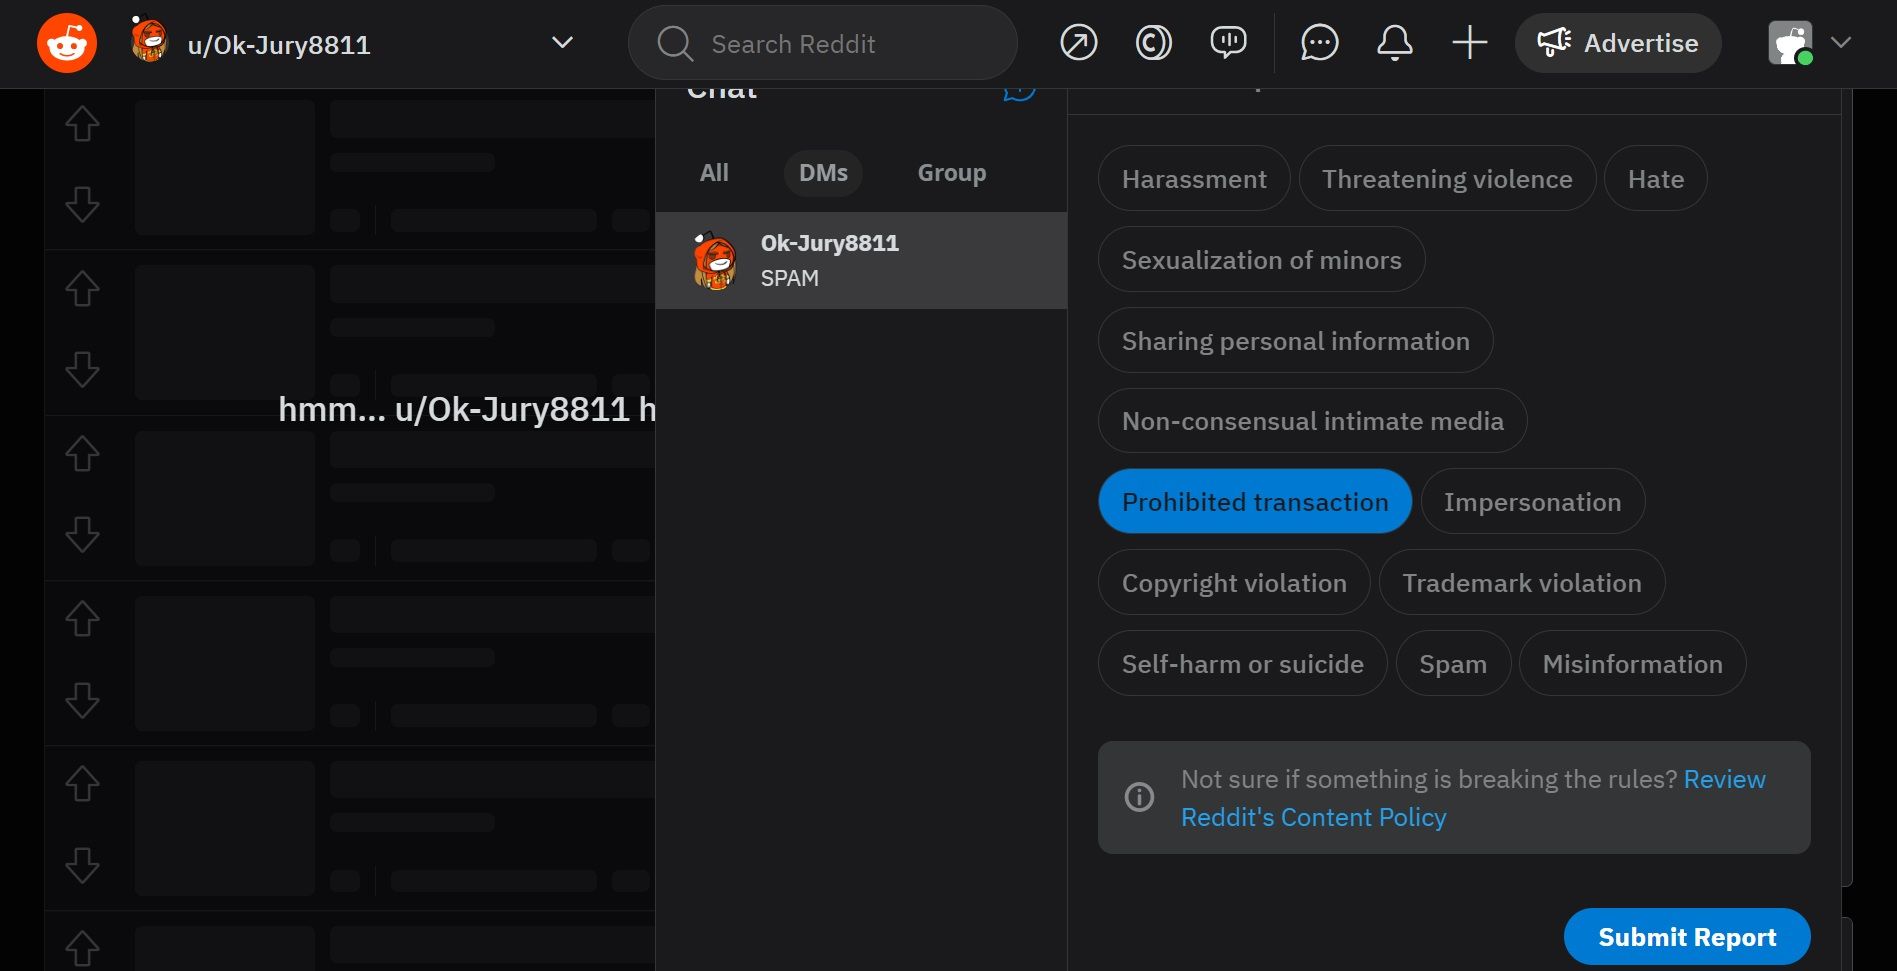The height and width of the screenshot is (971, 1897).
Task: Expand the u/Ok-Jury8811 header dropdown
Action: click(562, 42)
